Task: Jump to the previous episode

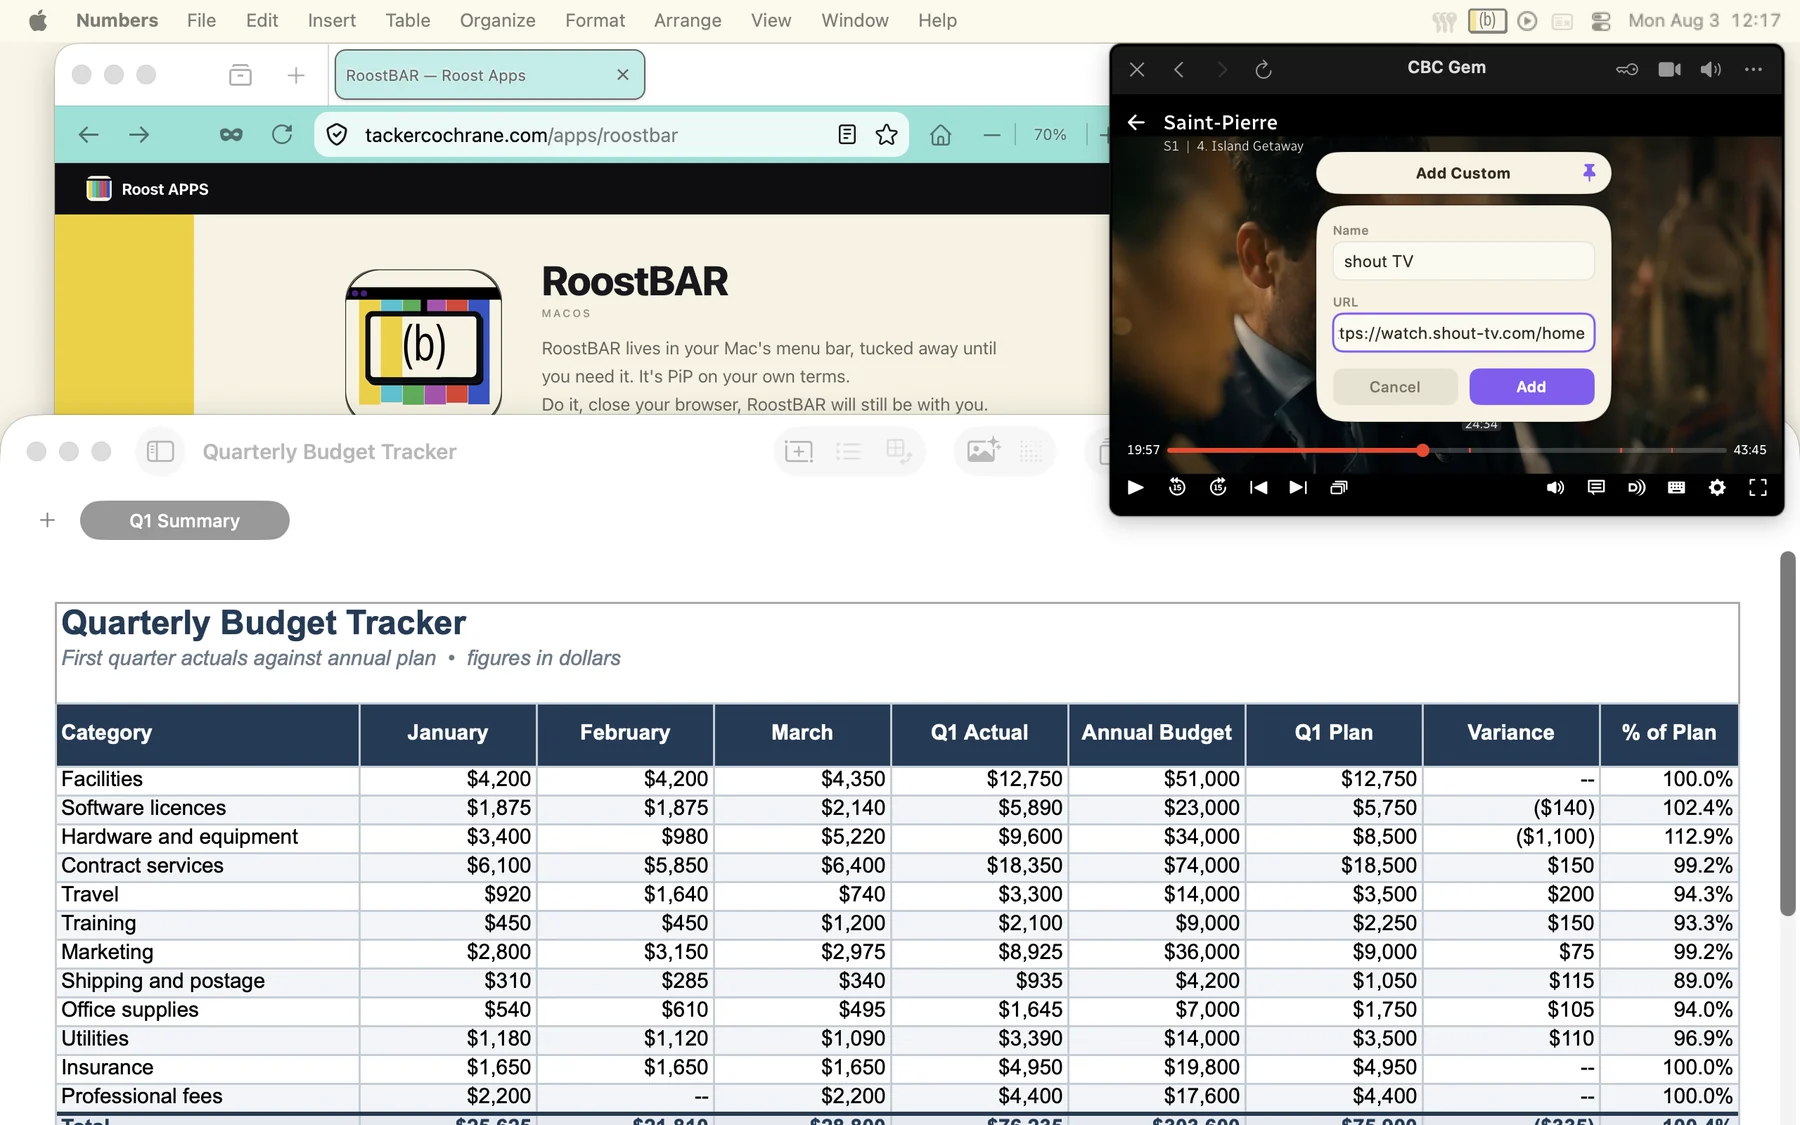Action: click(x=1258, y=487)
